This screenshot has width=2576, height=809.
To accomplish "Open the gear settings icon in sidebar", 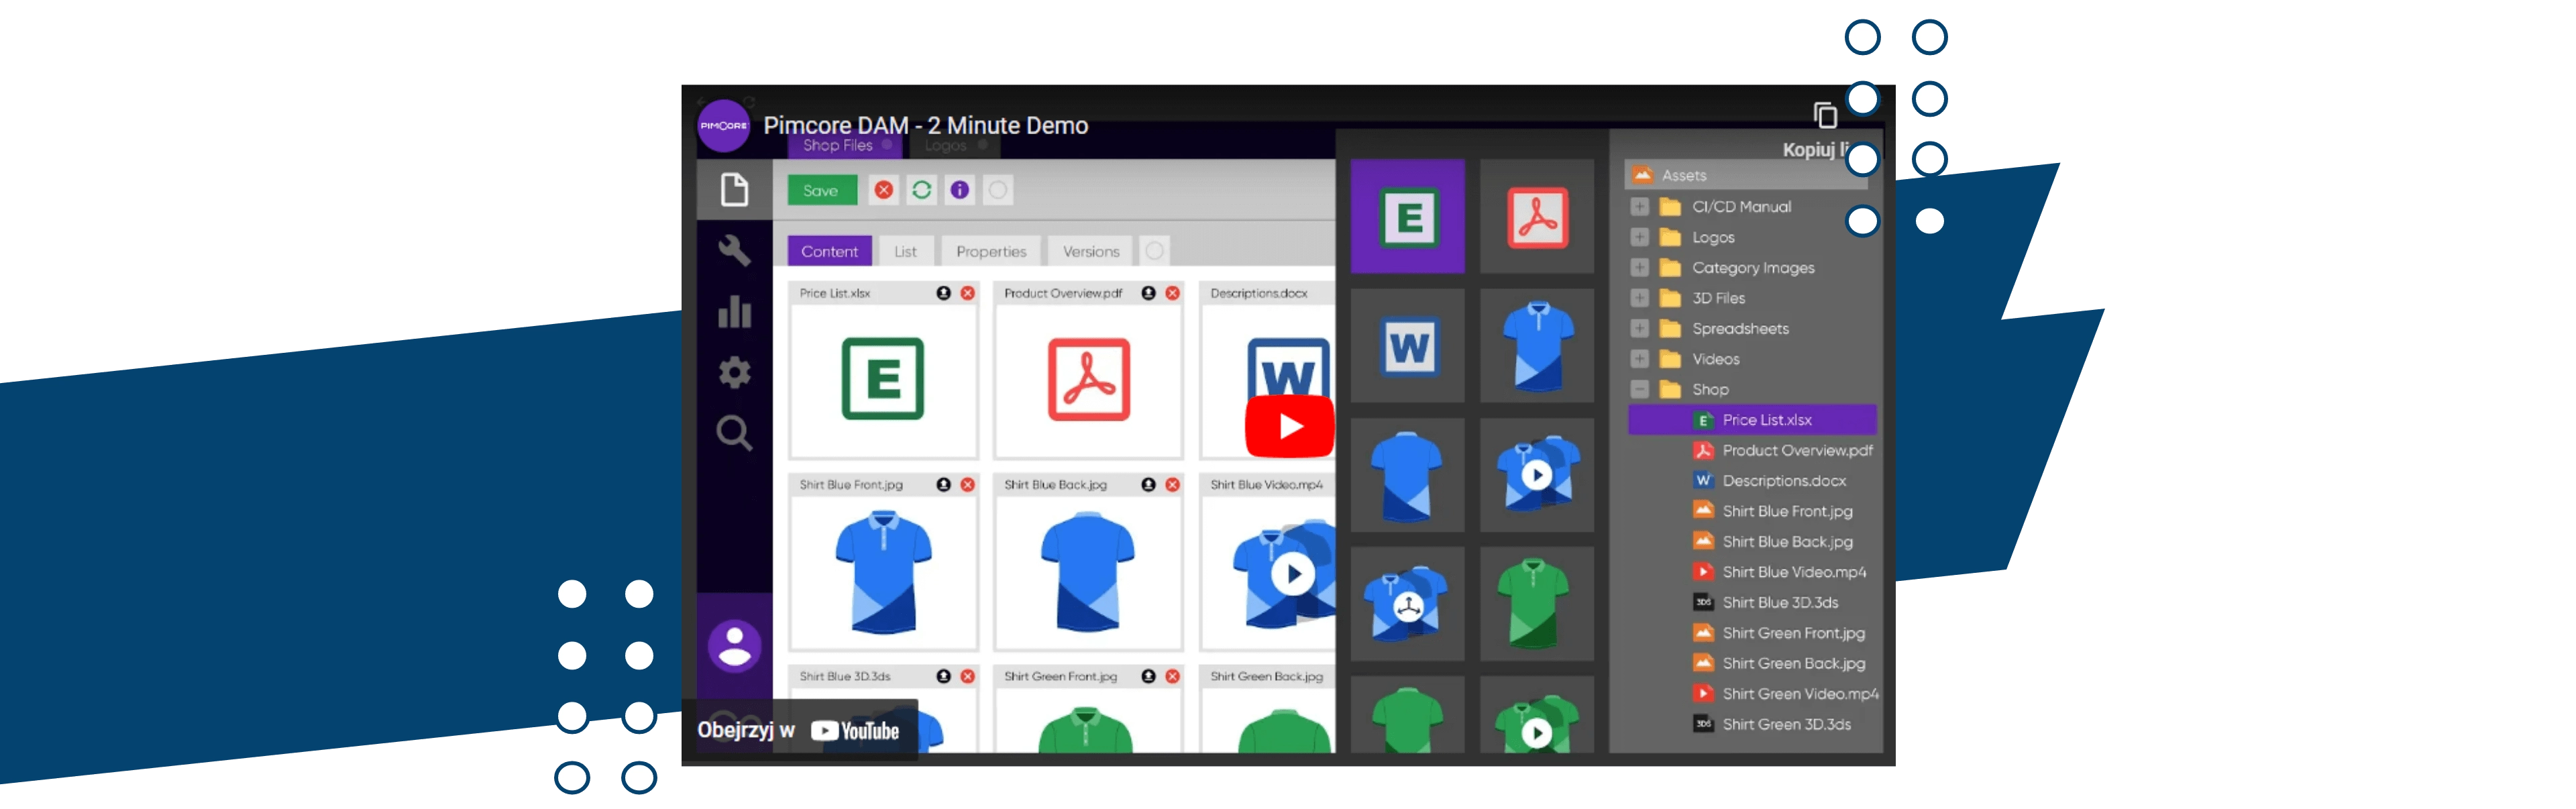I will [x=735, y=372].
